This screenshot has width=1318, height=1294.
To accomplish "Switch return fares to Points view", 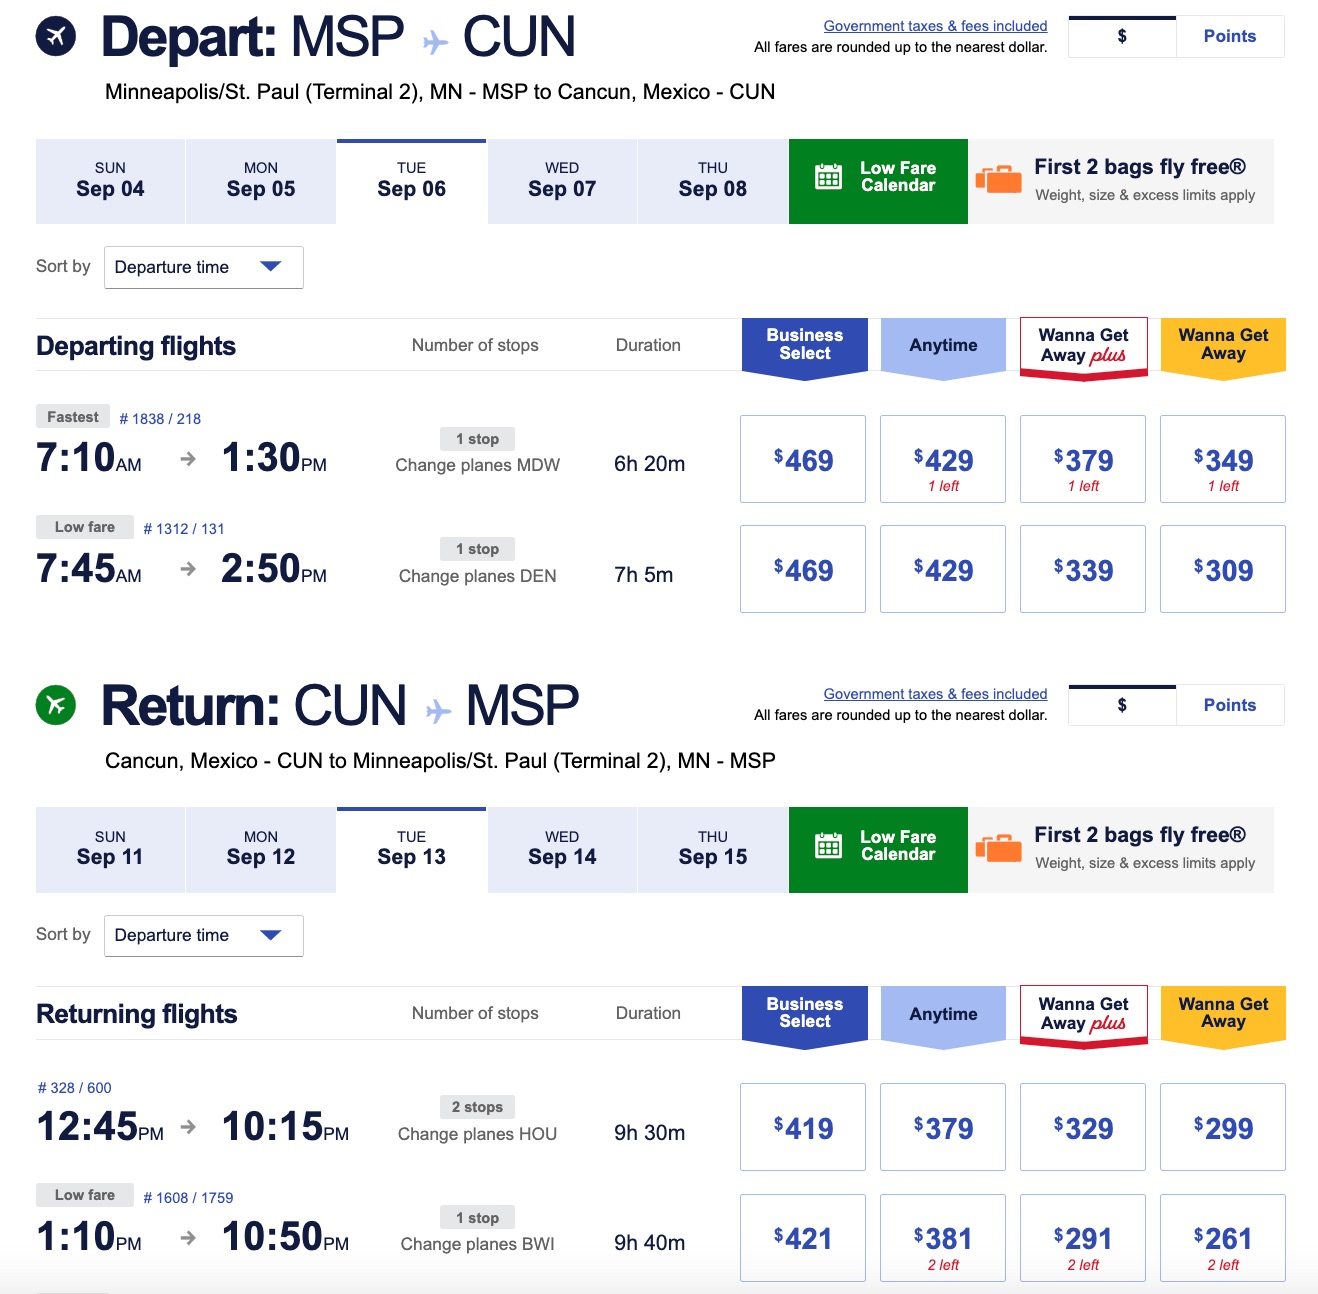I will [1230, 704].
